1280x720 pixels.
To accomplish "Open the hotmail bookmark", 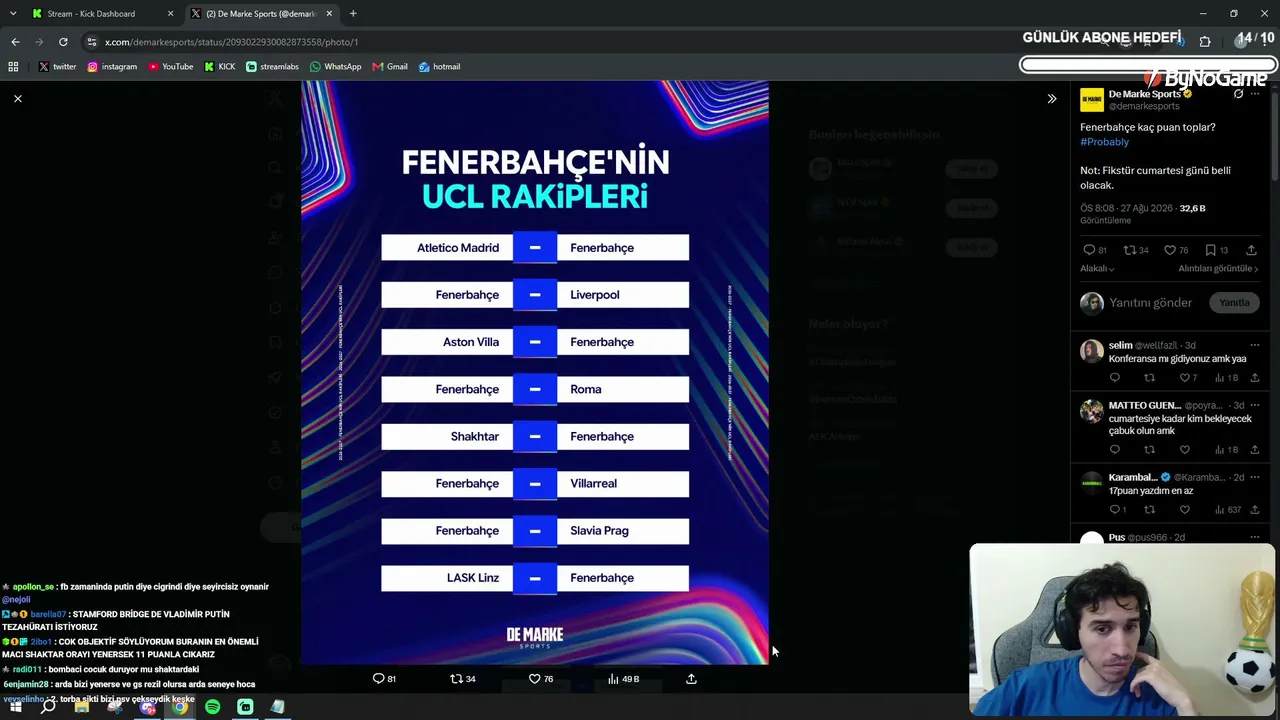I will [439, 67].
